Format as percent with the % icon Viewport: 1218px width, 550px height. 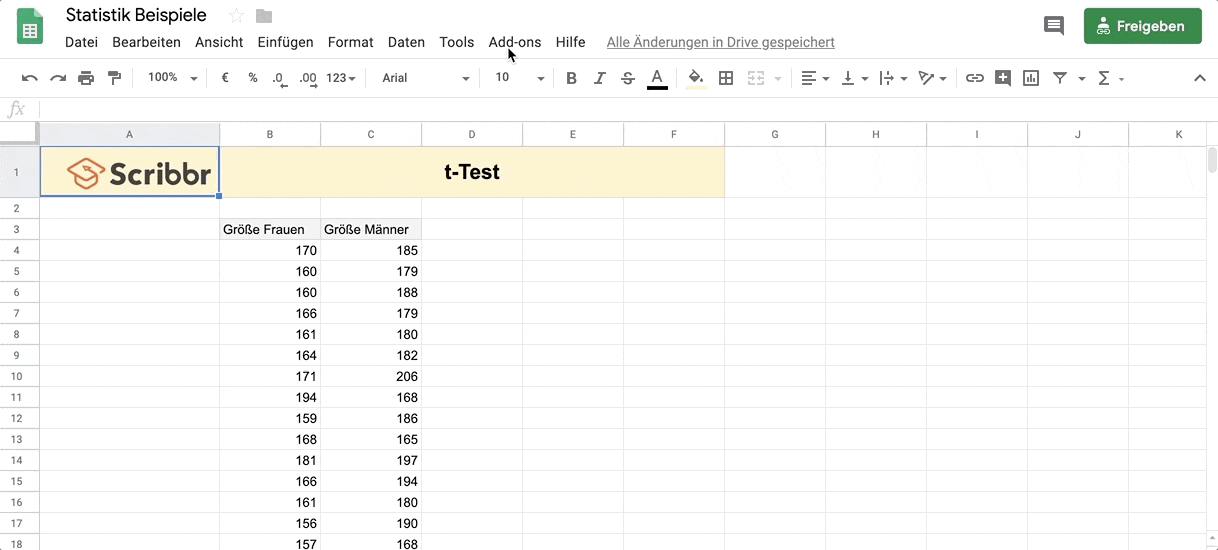[253, 78]
